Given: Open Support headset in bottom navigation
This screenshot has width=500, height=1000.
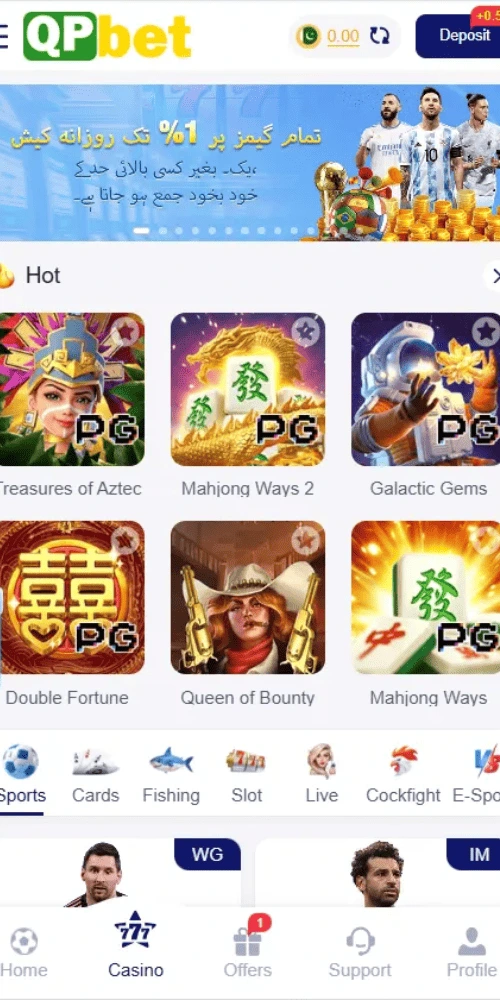Looking at the screenshot, I should (360, 953).
